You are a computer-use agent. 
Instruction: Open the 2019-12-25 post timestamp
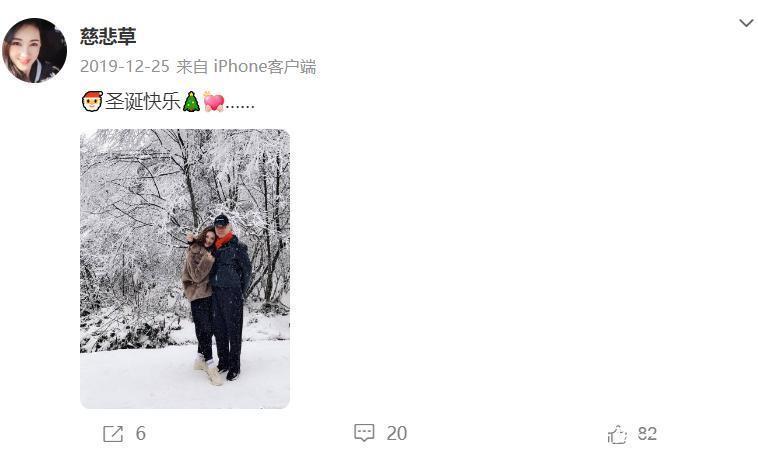[125, 66]
